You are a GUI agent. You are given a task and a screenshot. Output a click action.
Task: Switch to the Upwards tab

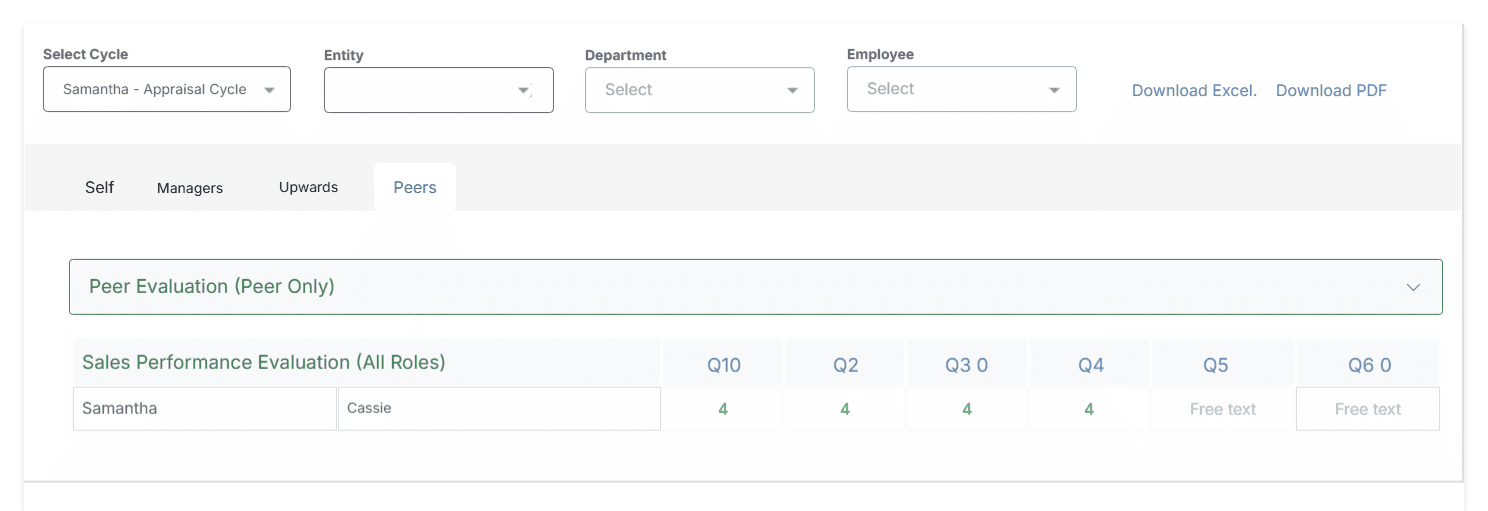tap(308, 187)
